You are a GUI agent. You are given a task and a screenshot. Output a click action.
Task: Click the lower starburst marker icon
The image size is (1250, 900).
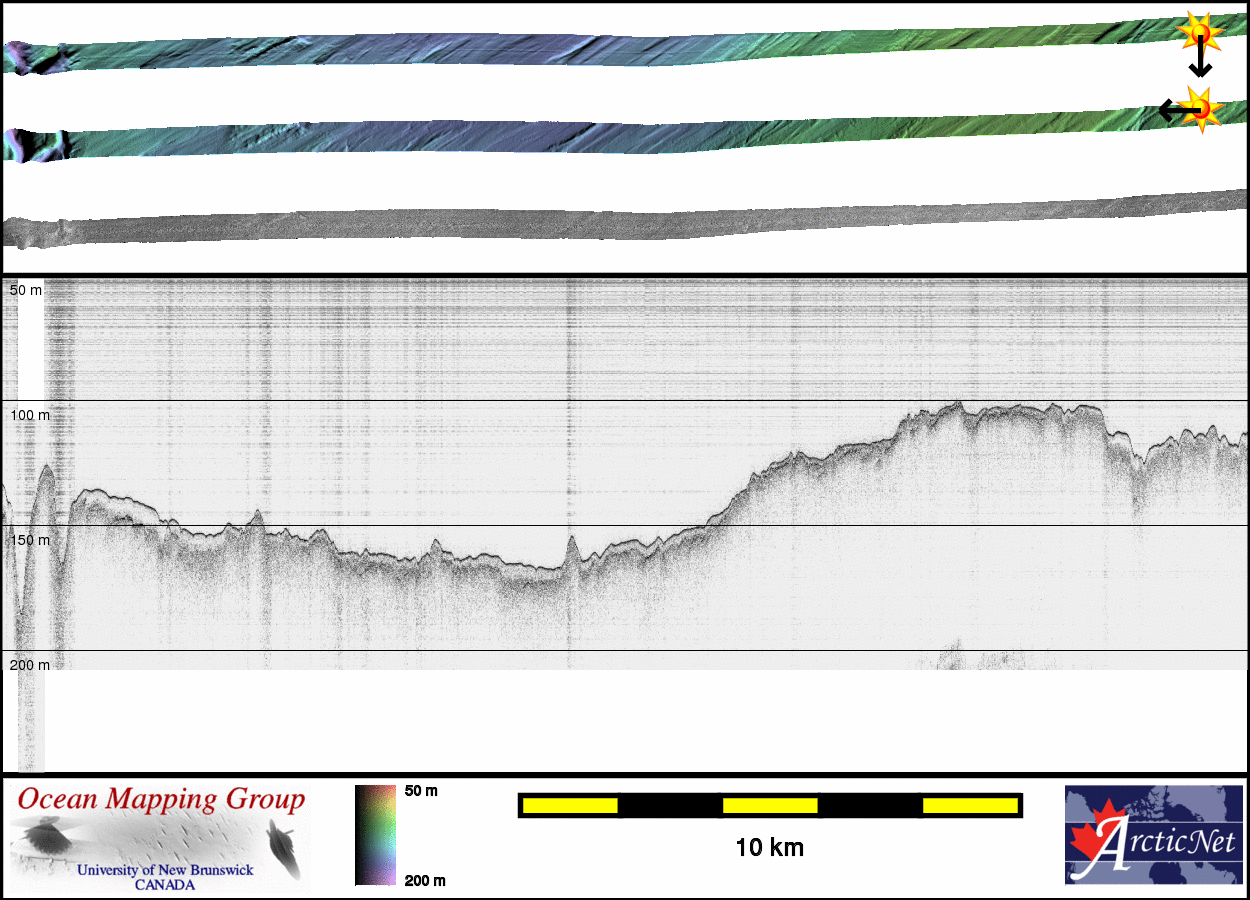pos(1200,106)
